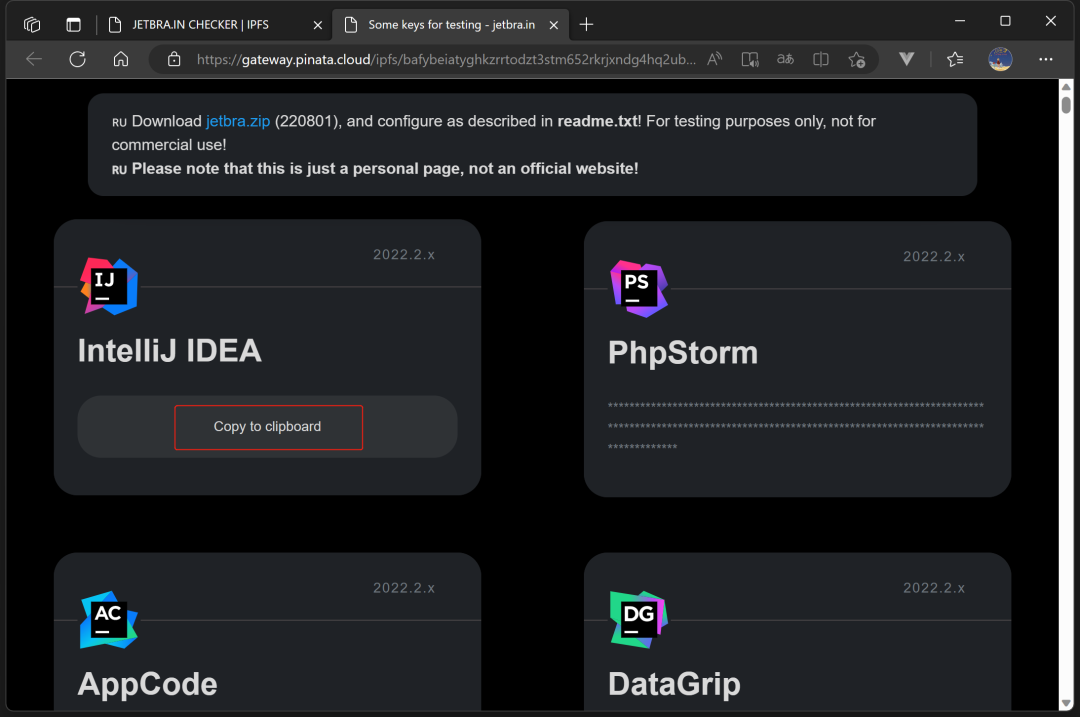
Task: Click DataGrip's 2022.2.x version label
Action: (x=934, y=588)
